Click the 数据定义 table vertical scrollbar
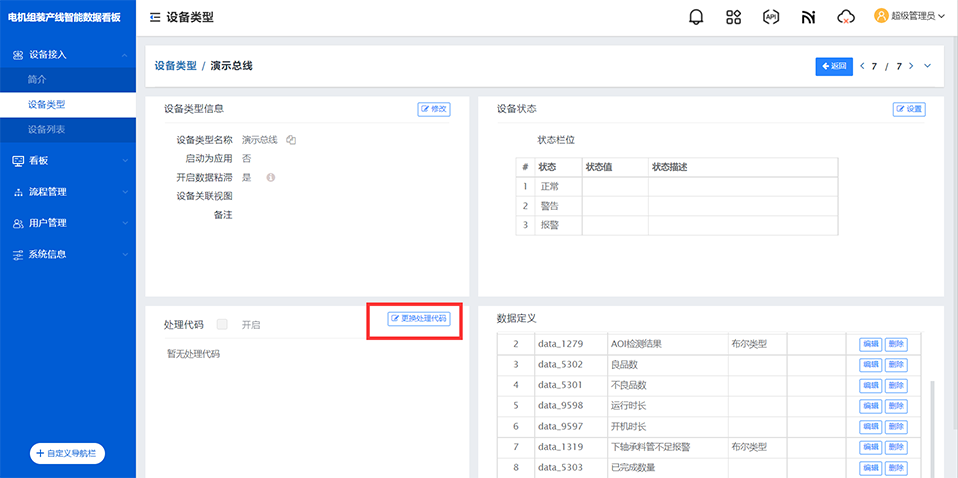 click(931, 420)
